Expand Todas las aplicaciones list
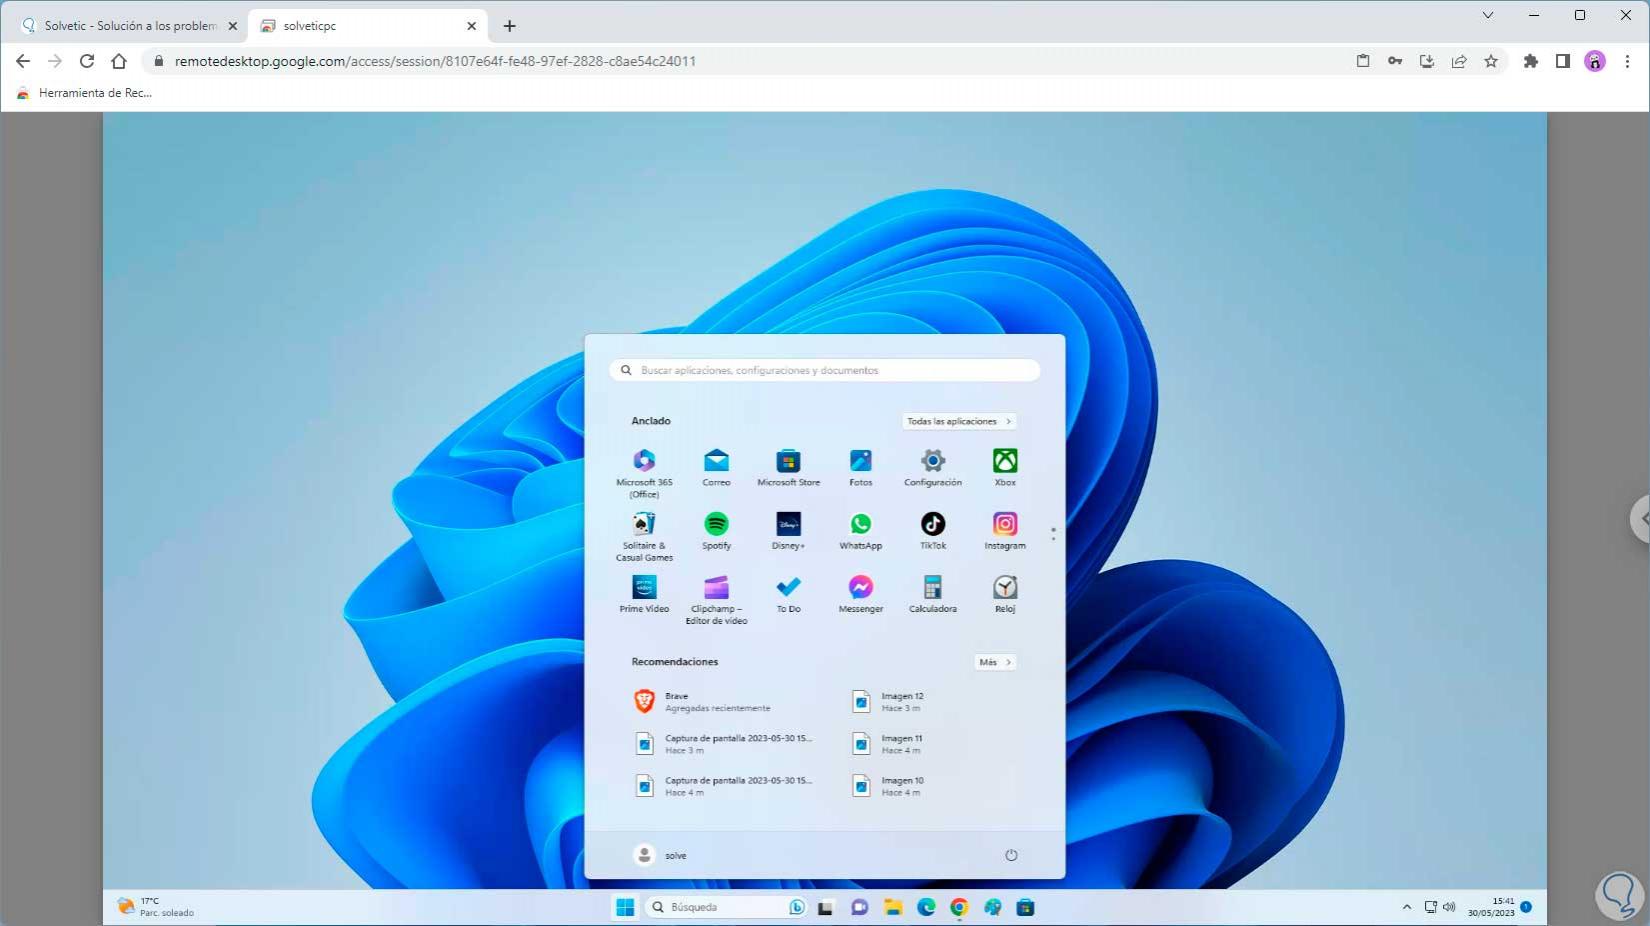This screenshot has width=1650, height=926. tap(959, 421)
